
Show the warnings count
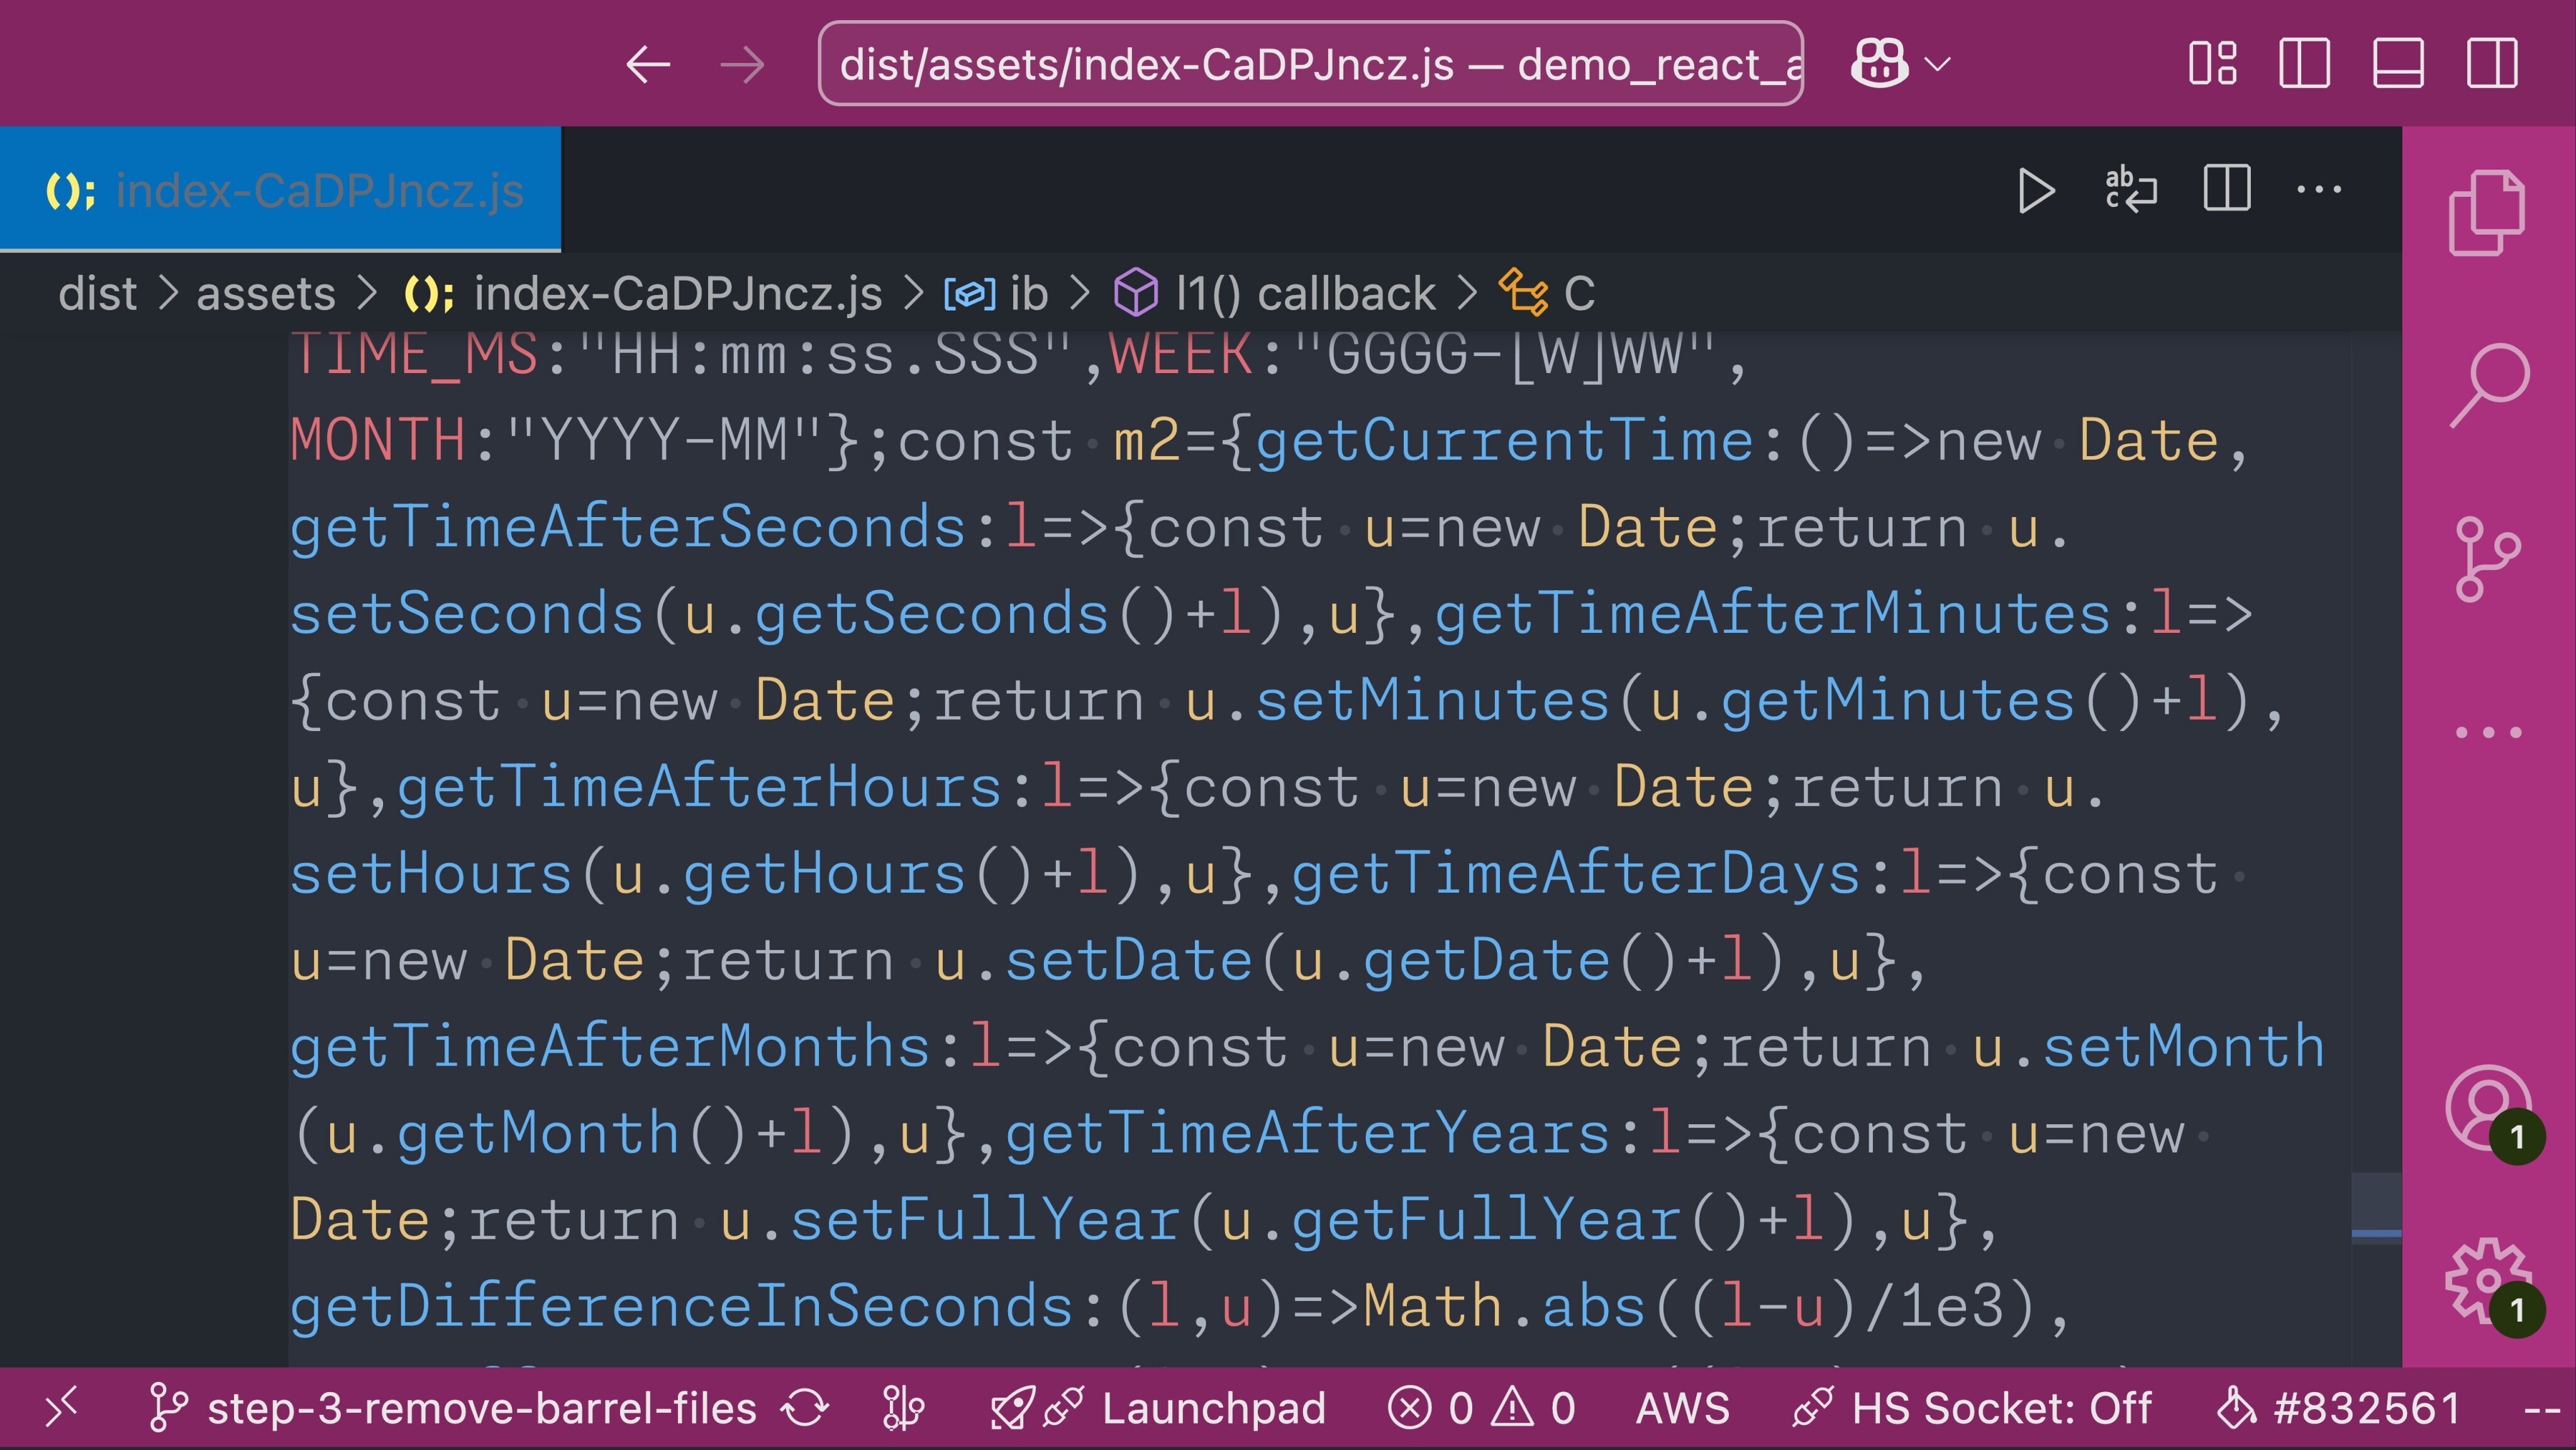point(1534,1408)
